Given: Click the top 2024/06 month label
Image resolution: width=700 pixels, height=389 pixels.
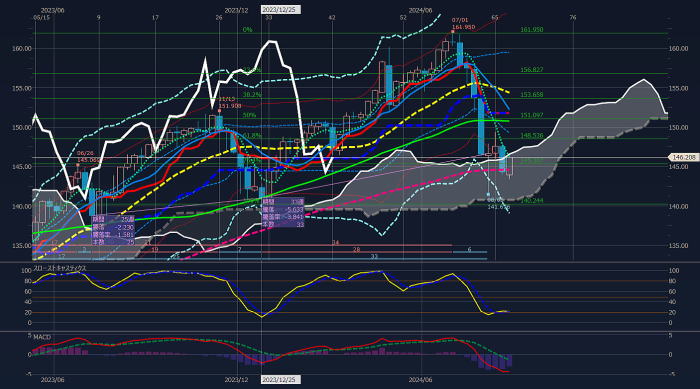Looking at the screenshot, I should 421,10.
